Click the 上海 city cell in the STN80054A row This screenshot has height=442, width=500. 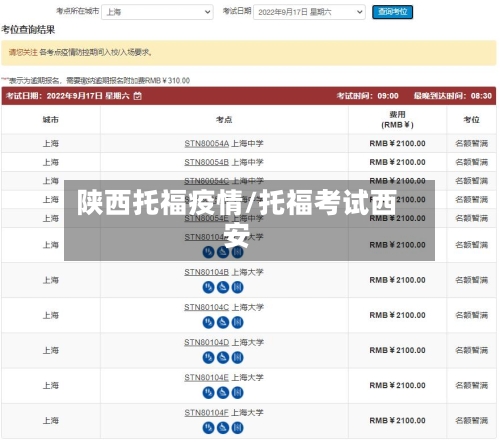point(51,144)
